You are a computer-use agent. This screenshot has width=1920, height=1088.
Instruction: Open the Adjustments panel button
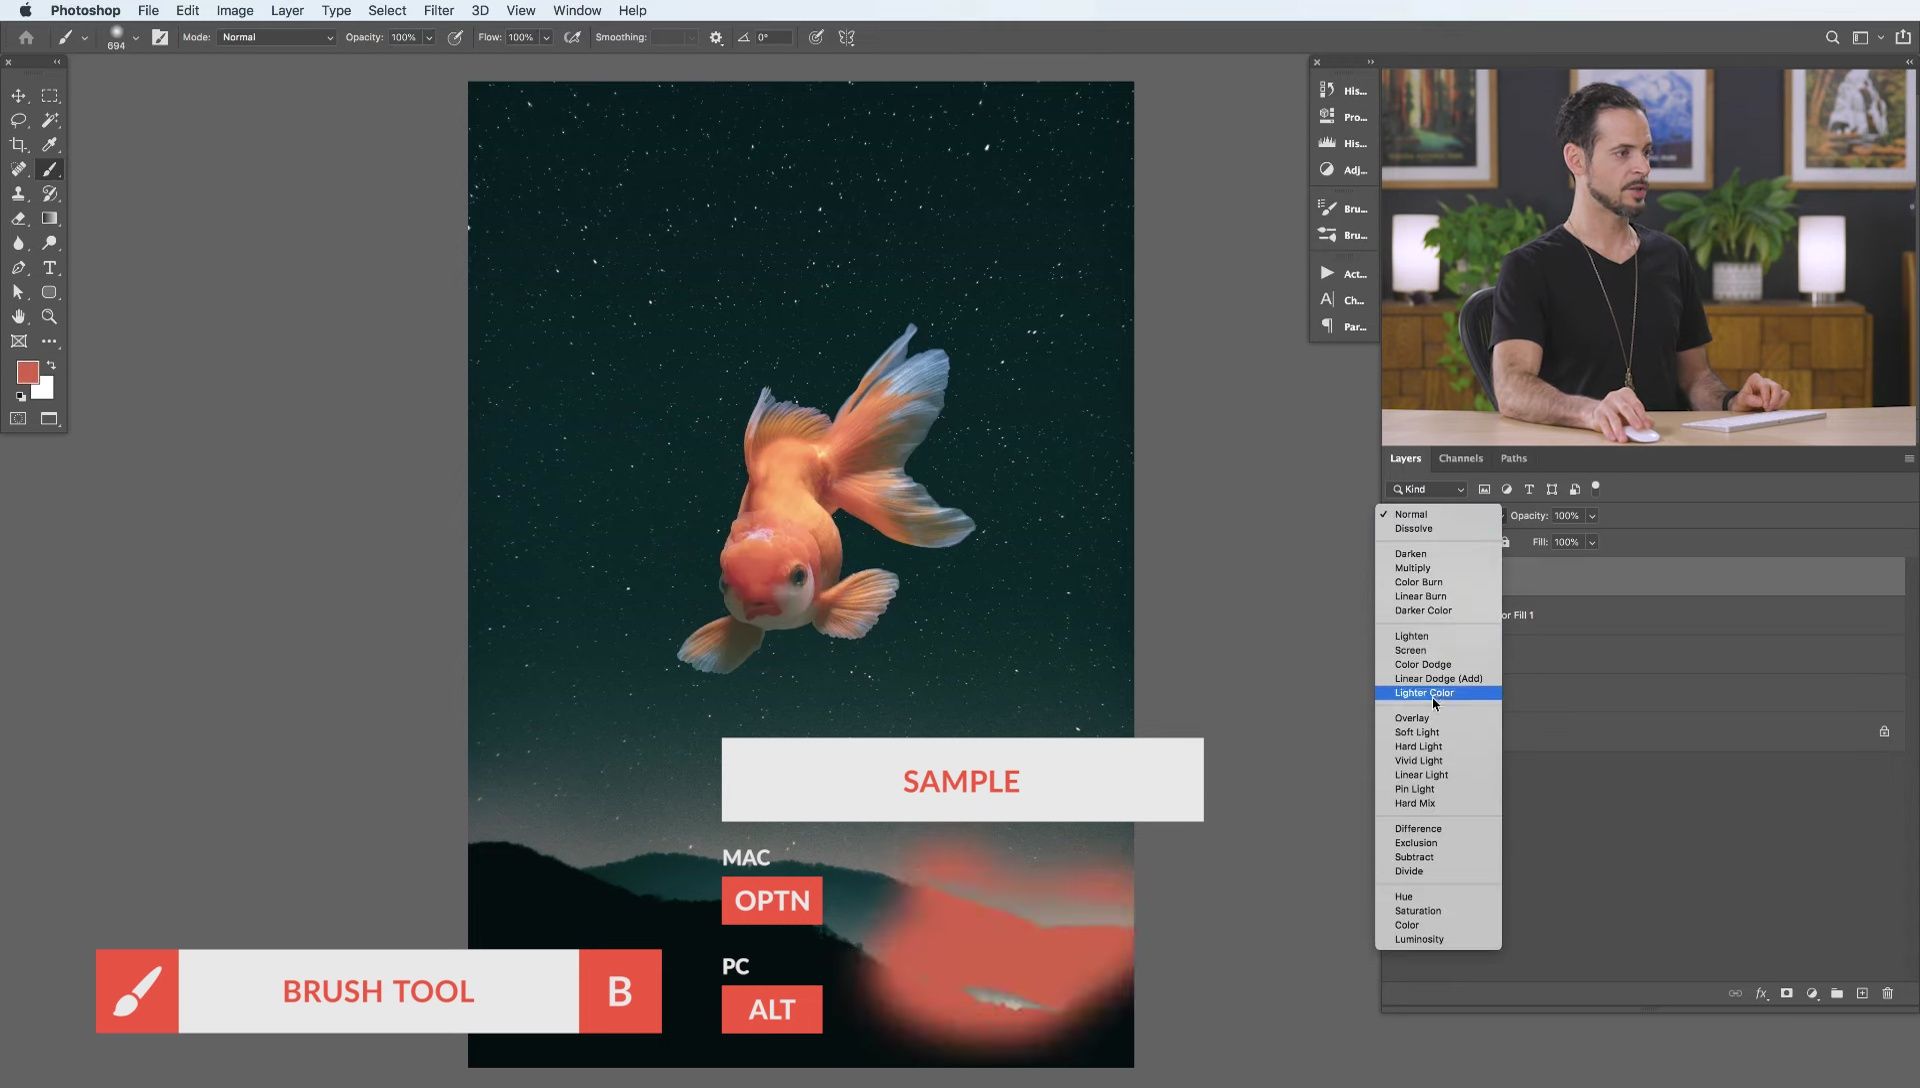click(x=1343, y=170)
